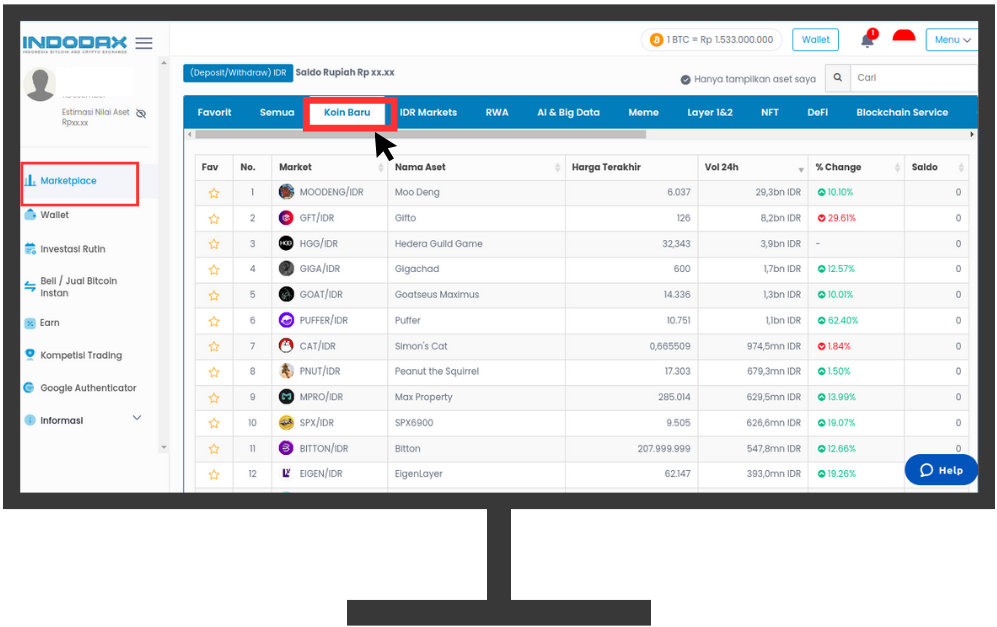The image size is (997, 627).
Task: Favorite the GOAT/IDR star
Action: [214, 296]
